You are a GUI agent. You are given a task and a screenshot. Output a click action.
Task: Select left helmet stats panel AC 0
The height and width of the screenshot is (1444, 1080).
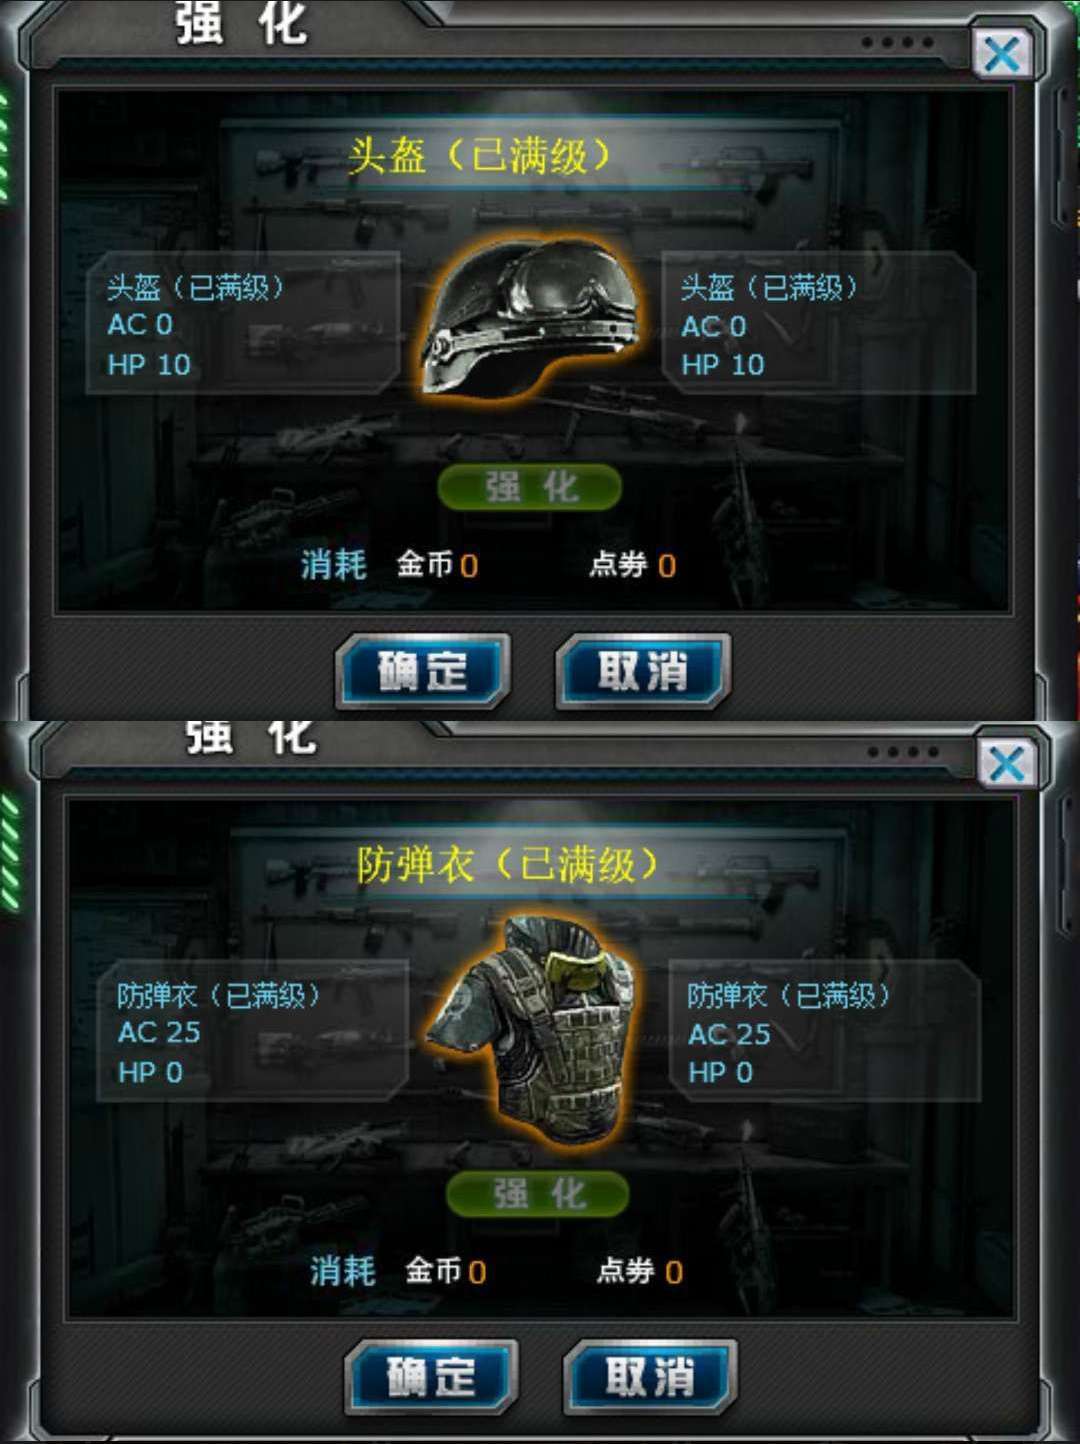click(140, 325)
